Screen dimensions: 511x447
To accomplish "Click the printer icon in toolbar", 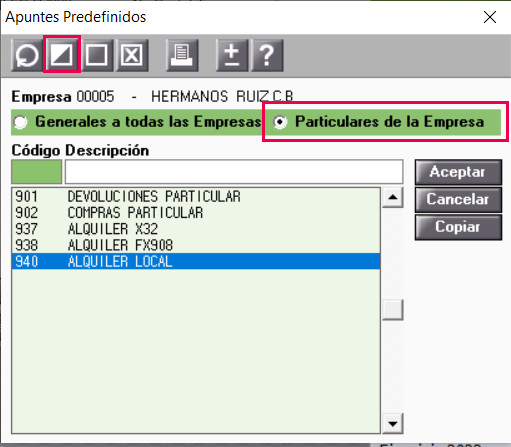I will pyautogui.click(x=182, y=55).
